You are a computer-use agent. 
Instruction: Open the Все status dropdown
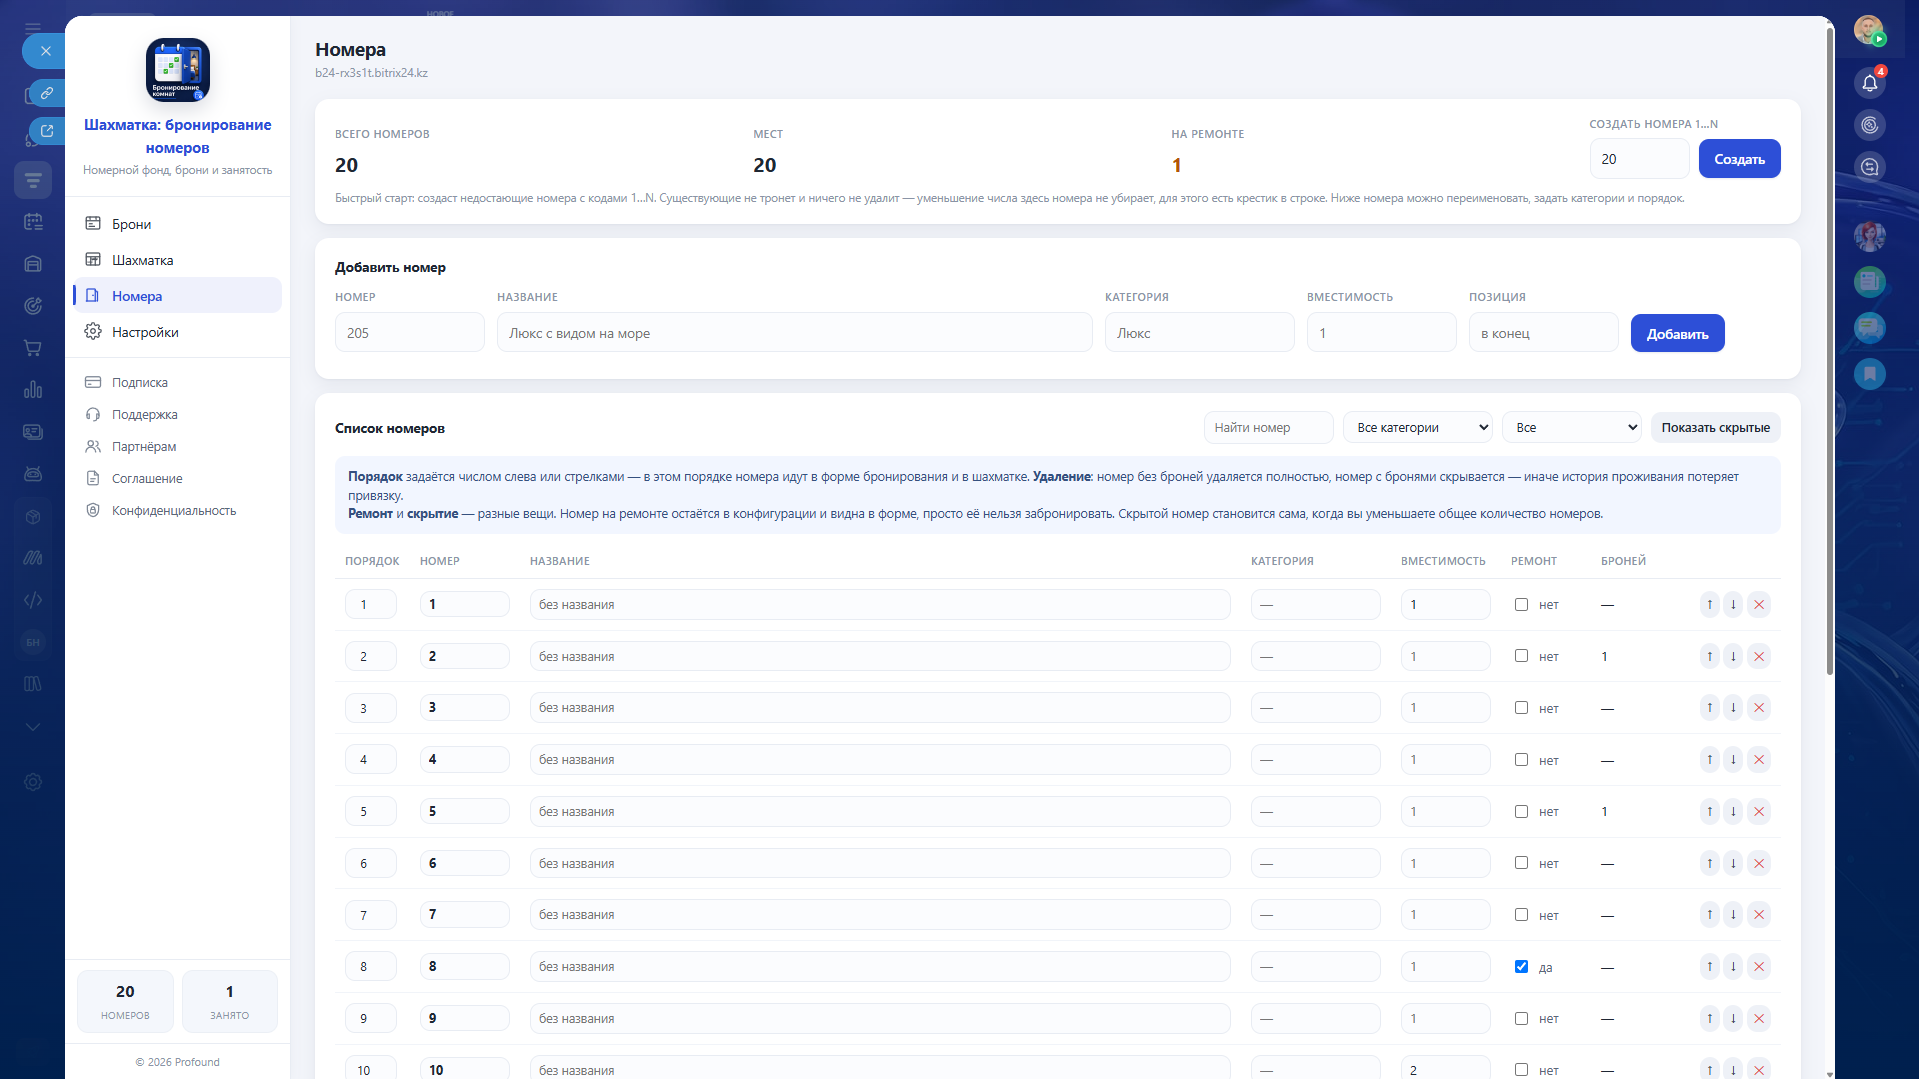1571,427
